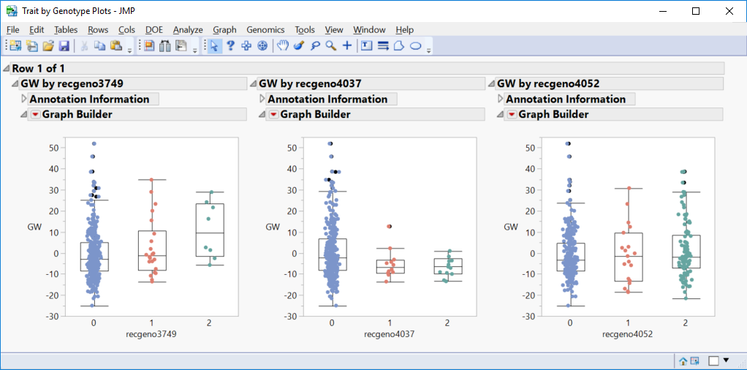Open the Analyze menu
747x370 pixels.
[x=188, y=30]
